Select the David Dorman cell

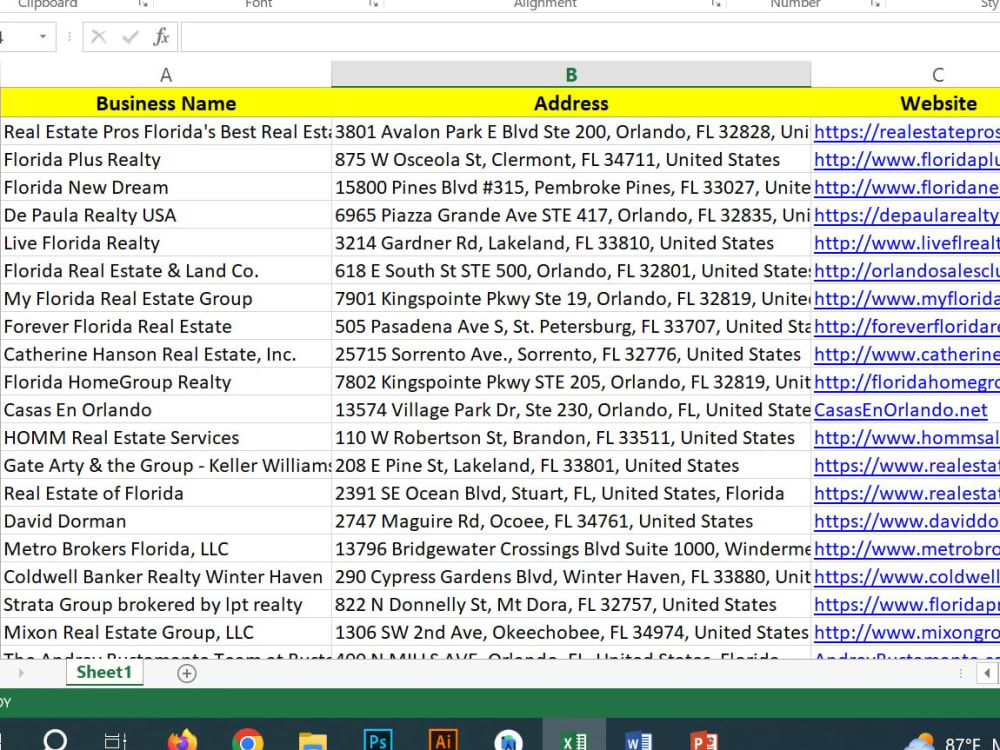click(x=166, y=521)
